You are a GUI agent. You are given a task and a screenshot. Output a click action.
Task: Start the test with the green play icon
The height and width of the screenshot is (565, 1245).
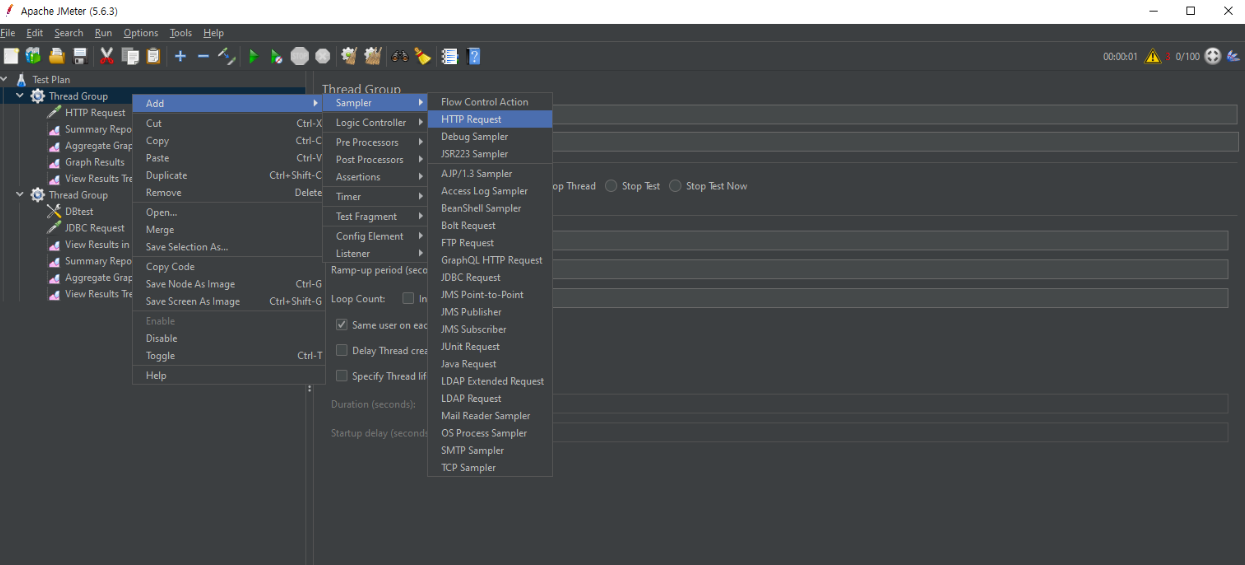point(253,56)
